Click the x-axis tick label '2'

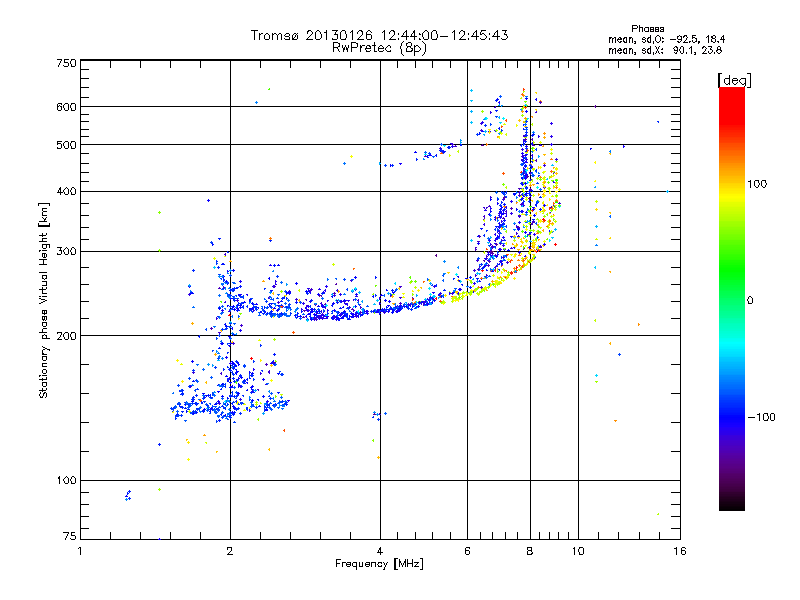(230, 552)
